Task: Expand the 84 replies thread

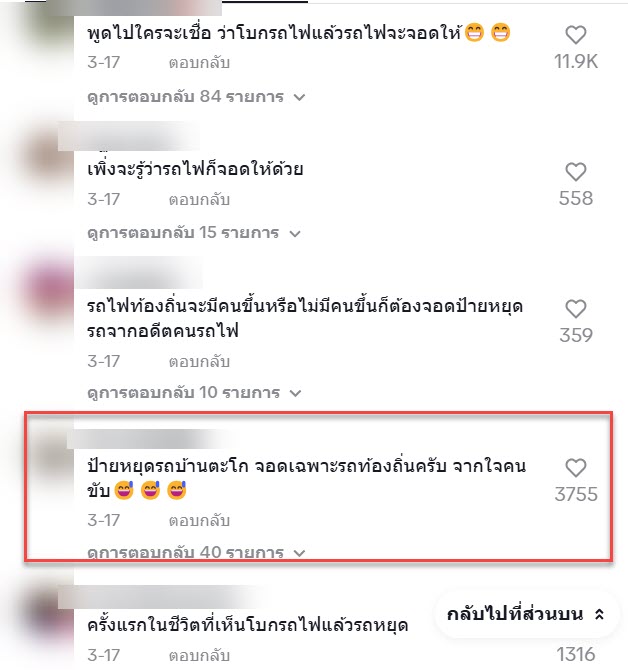Action: 196,97
